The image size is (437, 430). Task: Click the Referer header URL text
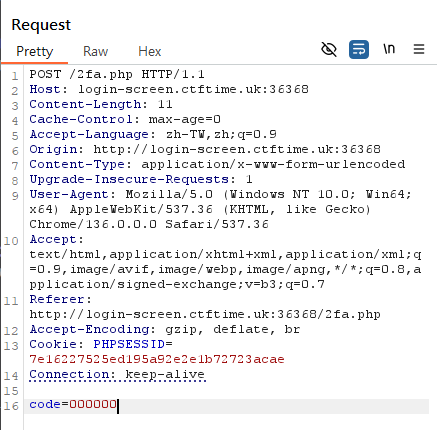[x=205, y=314]
